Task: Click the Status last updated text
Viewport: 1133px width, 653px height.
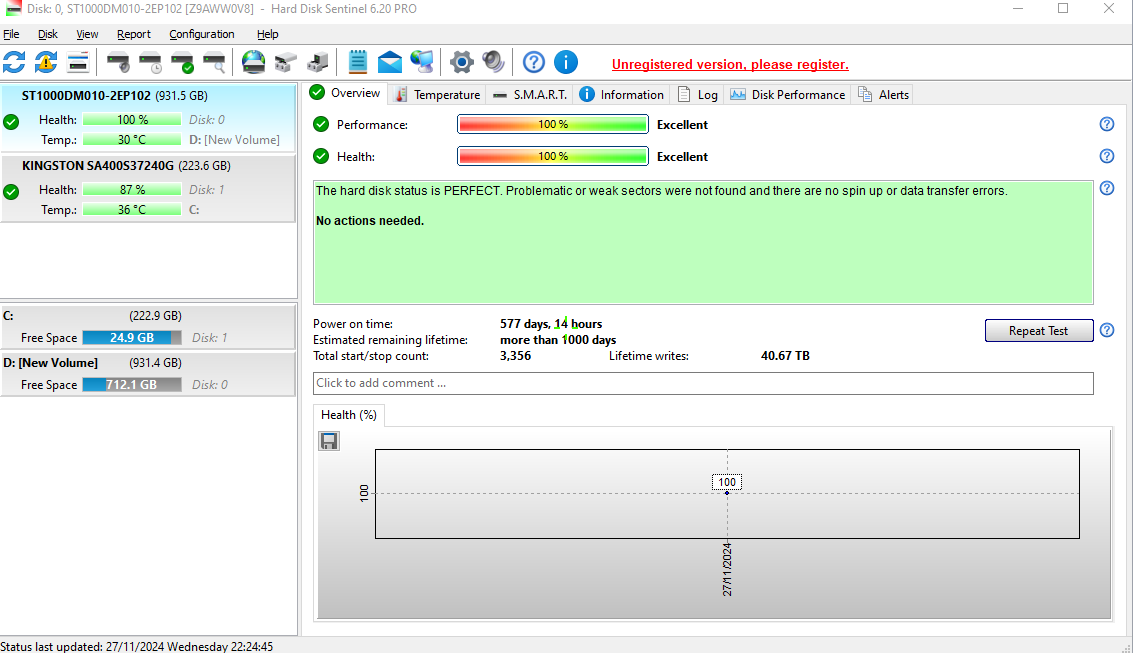Action: tap(137, 646)
